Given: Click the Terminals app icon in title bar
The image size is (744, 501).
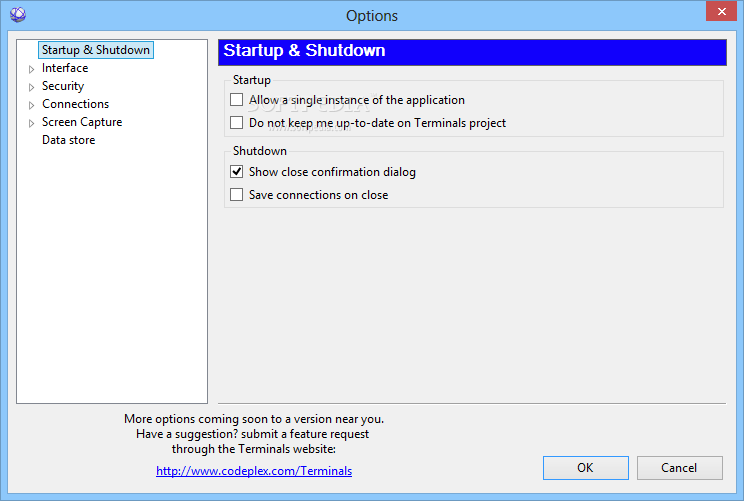Looking at the screenshot, I should (x=18, y=15).
